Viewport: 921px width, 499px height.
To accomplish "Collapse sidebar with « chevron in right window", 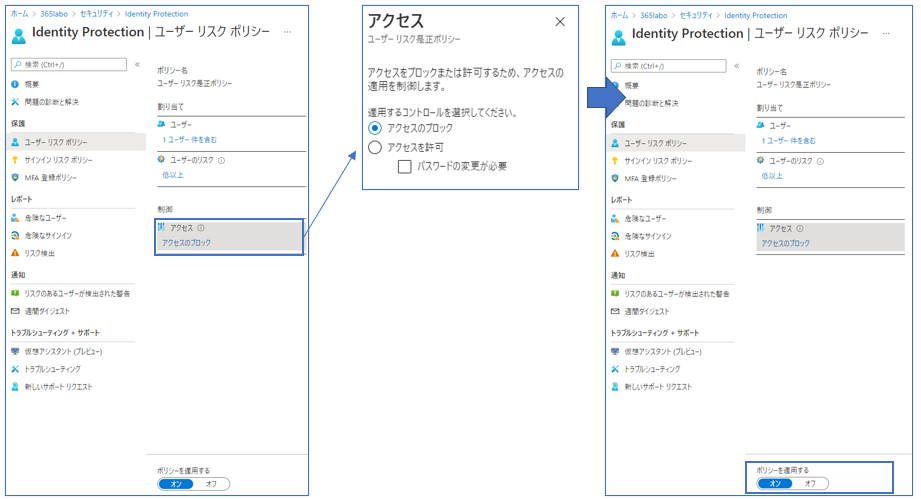I will click(x=737, y=66).
